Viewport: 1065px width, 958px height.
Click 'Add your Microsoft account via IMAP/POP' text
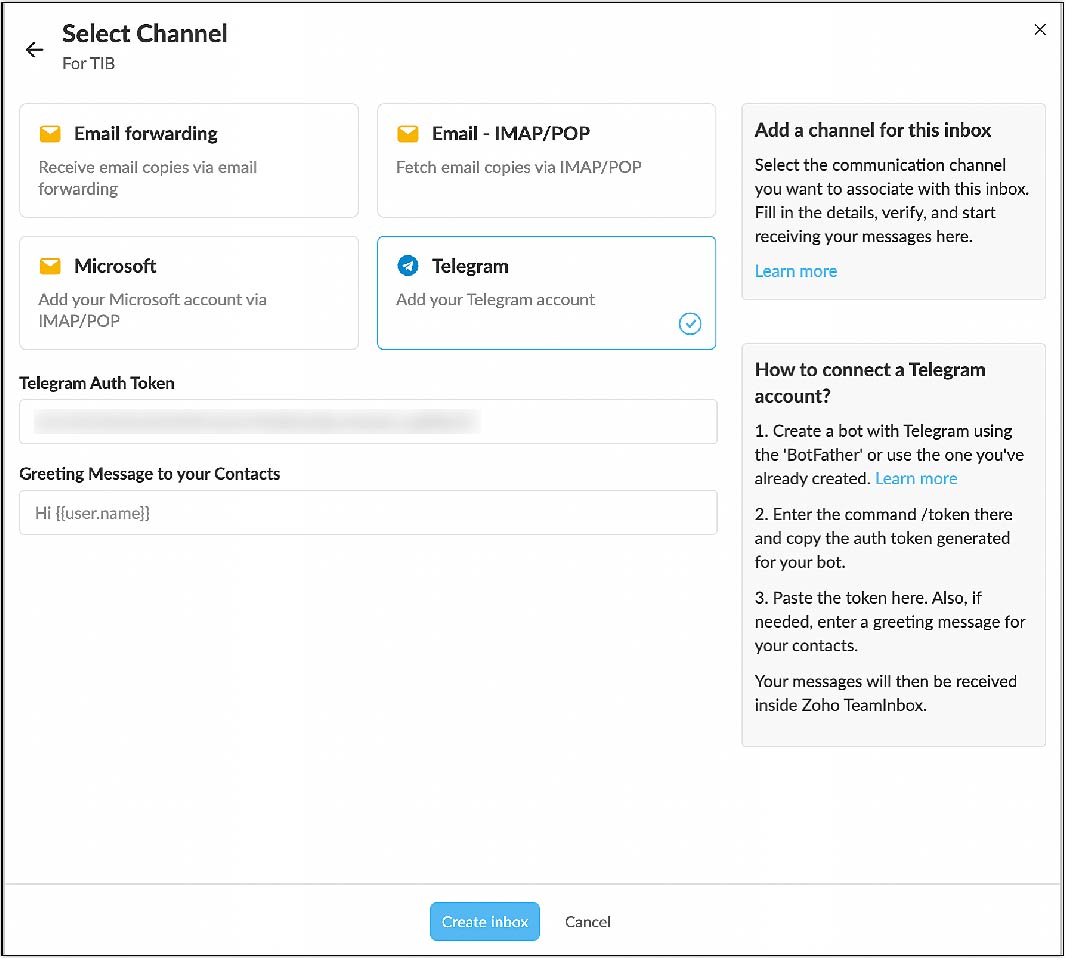152,310
